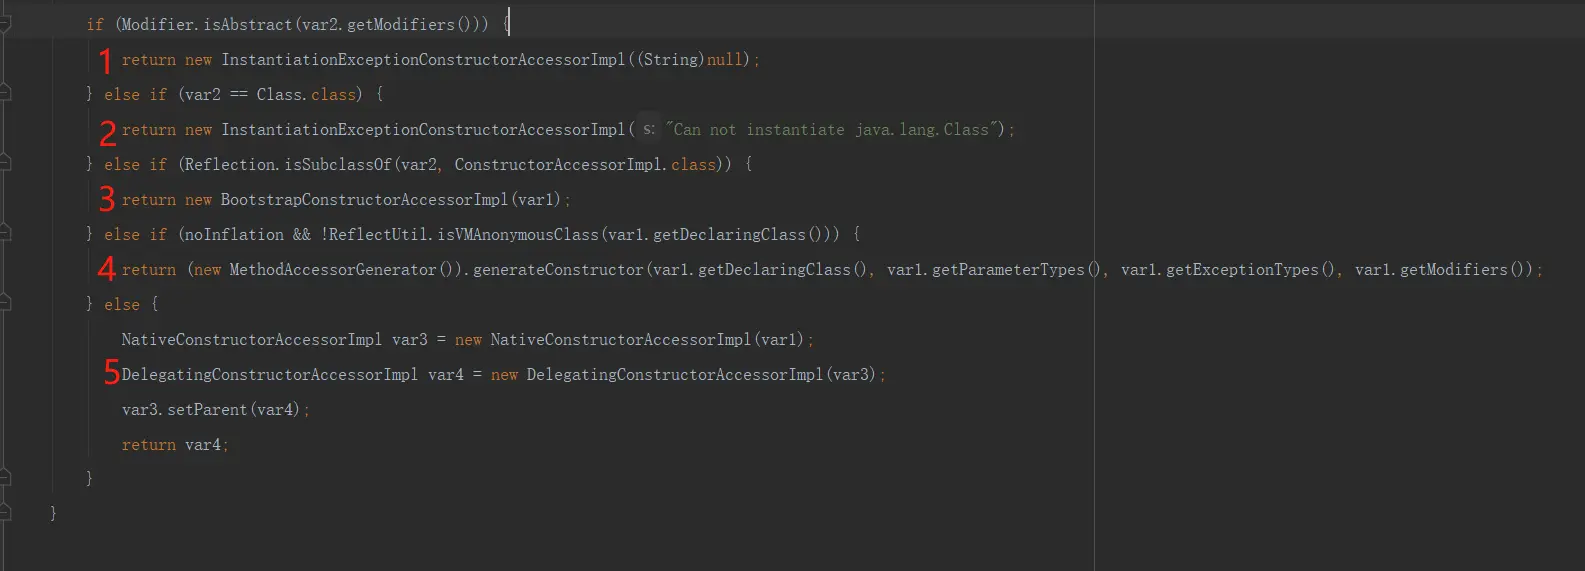Click 'InstantiationExceptionConstructorAccessorImpl' on the 'Can not instantiate' line
Viewport: 1585px width, 571px height.
(x=423, y=130)
